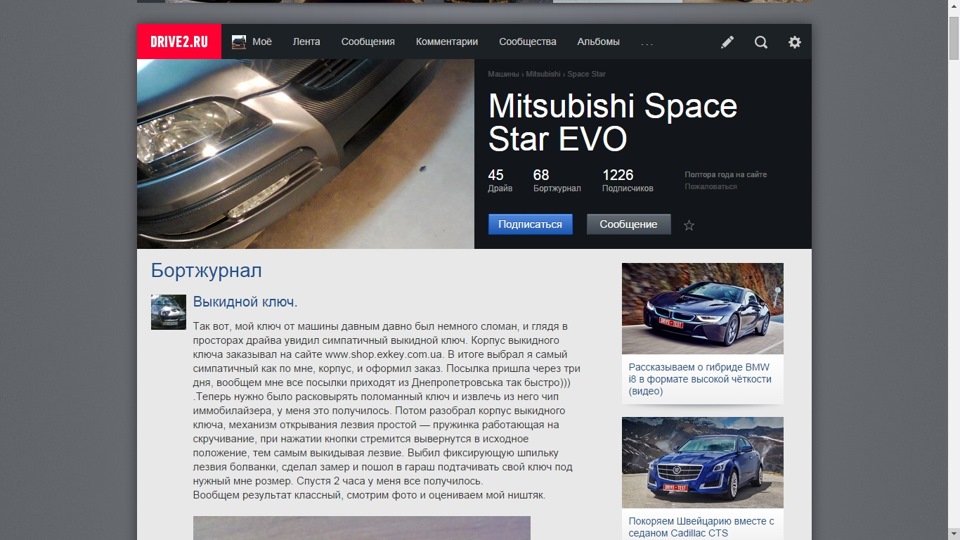The height and width of the screenshot is (540, 960).
Task: Open the Cadillac CTS article thumbnail
Action: coord(703,463)
